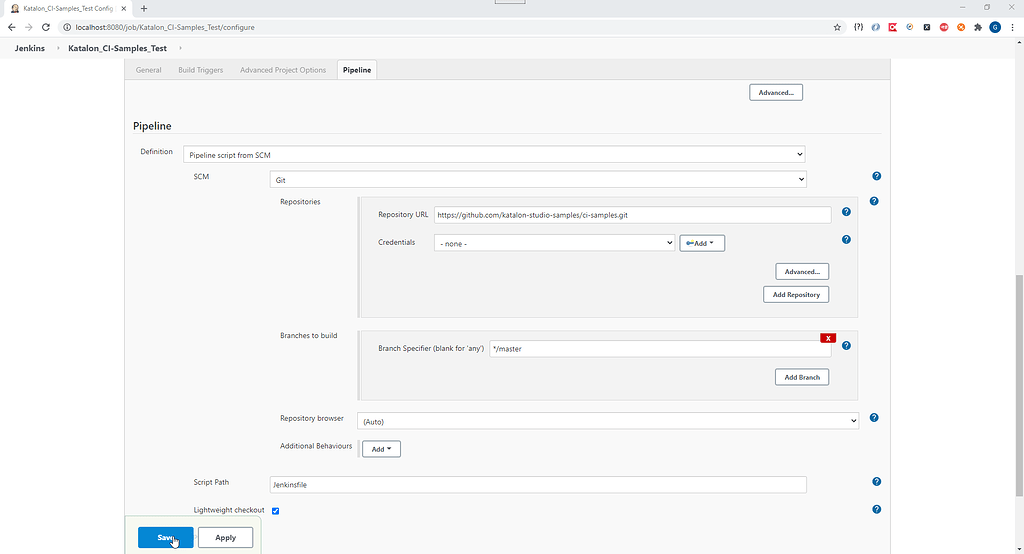Viewport: 1024px width, 554px height.
Task: Open help for Branch Specifier
Action: 846,346
